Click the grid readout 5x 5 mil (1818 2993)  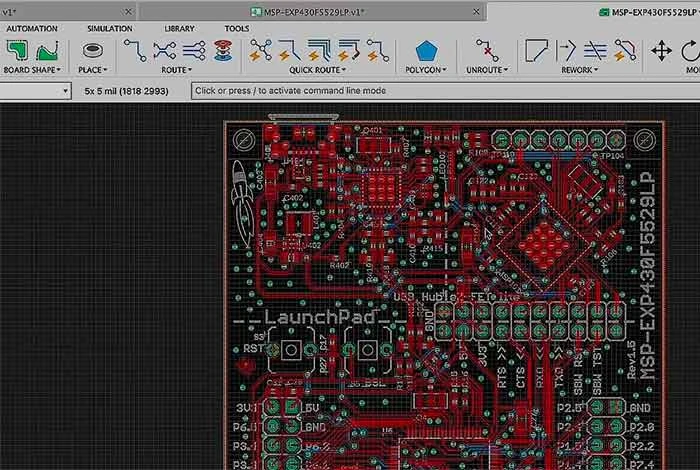point(126,91)
